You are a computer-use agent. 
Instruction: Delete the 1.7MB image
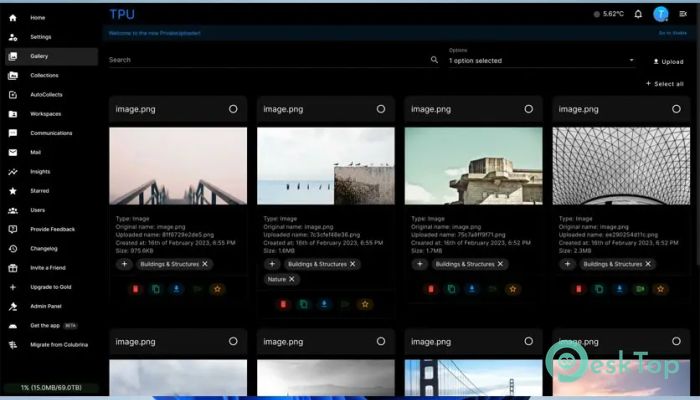[431, 289]
